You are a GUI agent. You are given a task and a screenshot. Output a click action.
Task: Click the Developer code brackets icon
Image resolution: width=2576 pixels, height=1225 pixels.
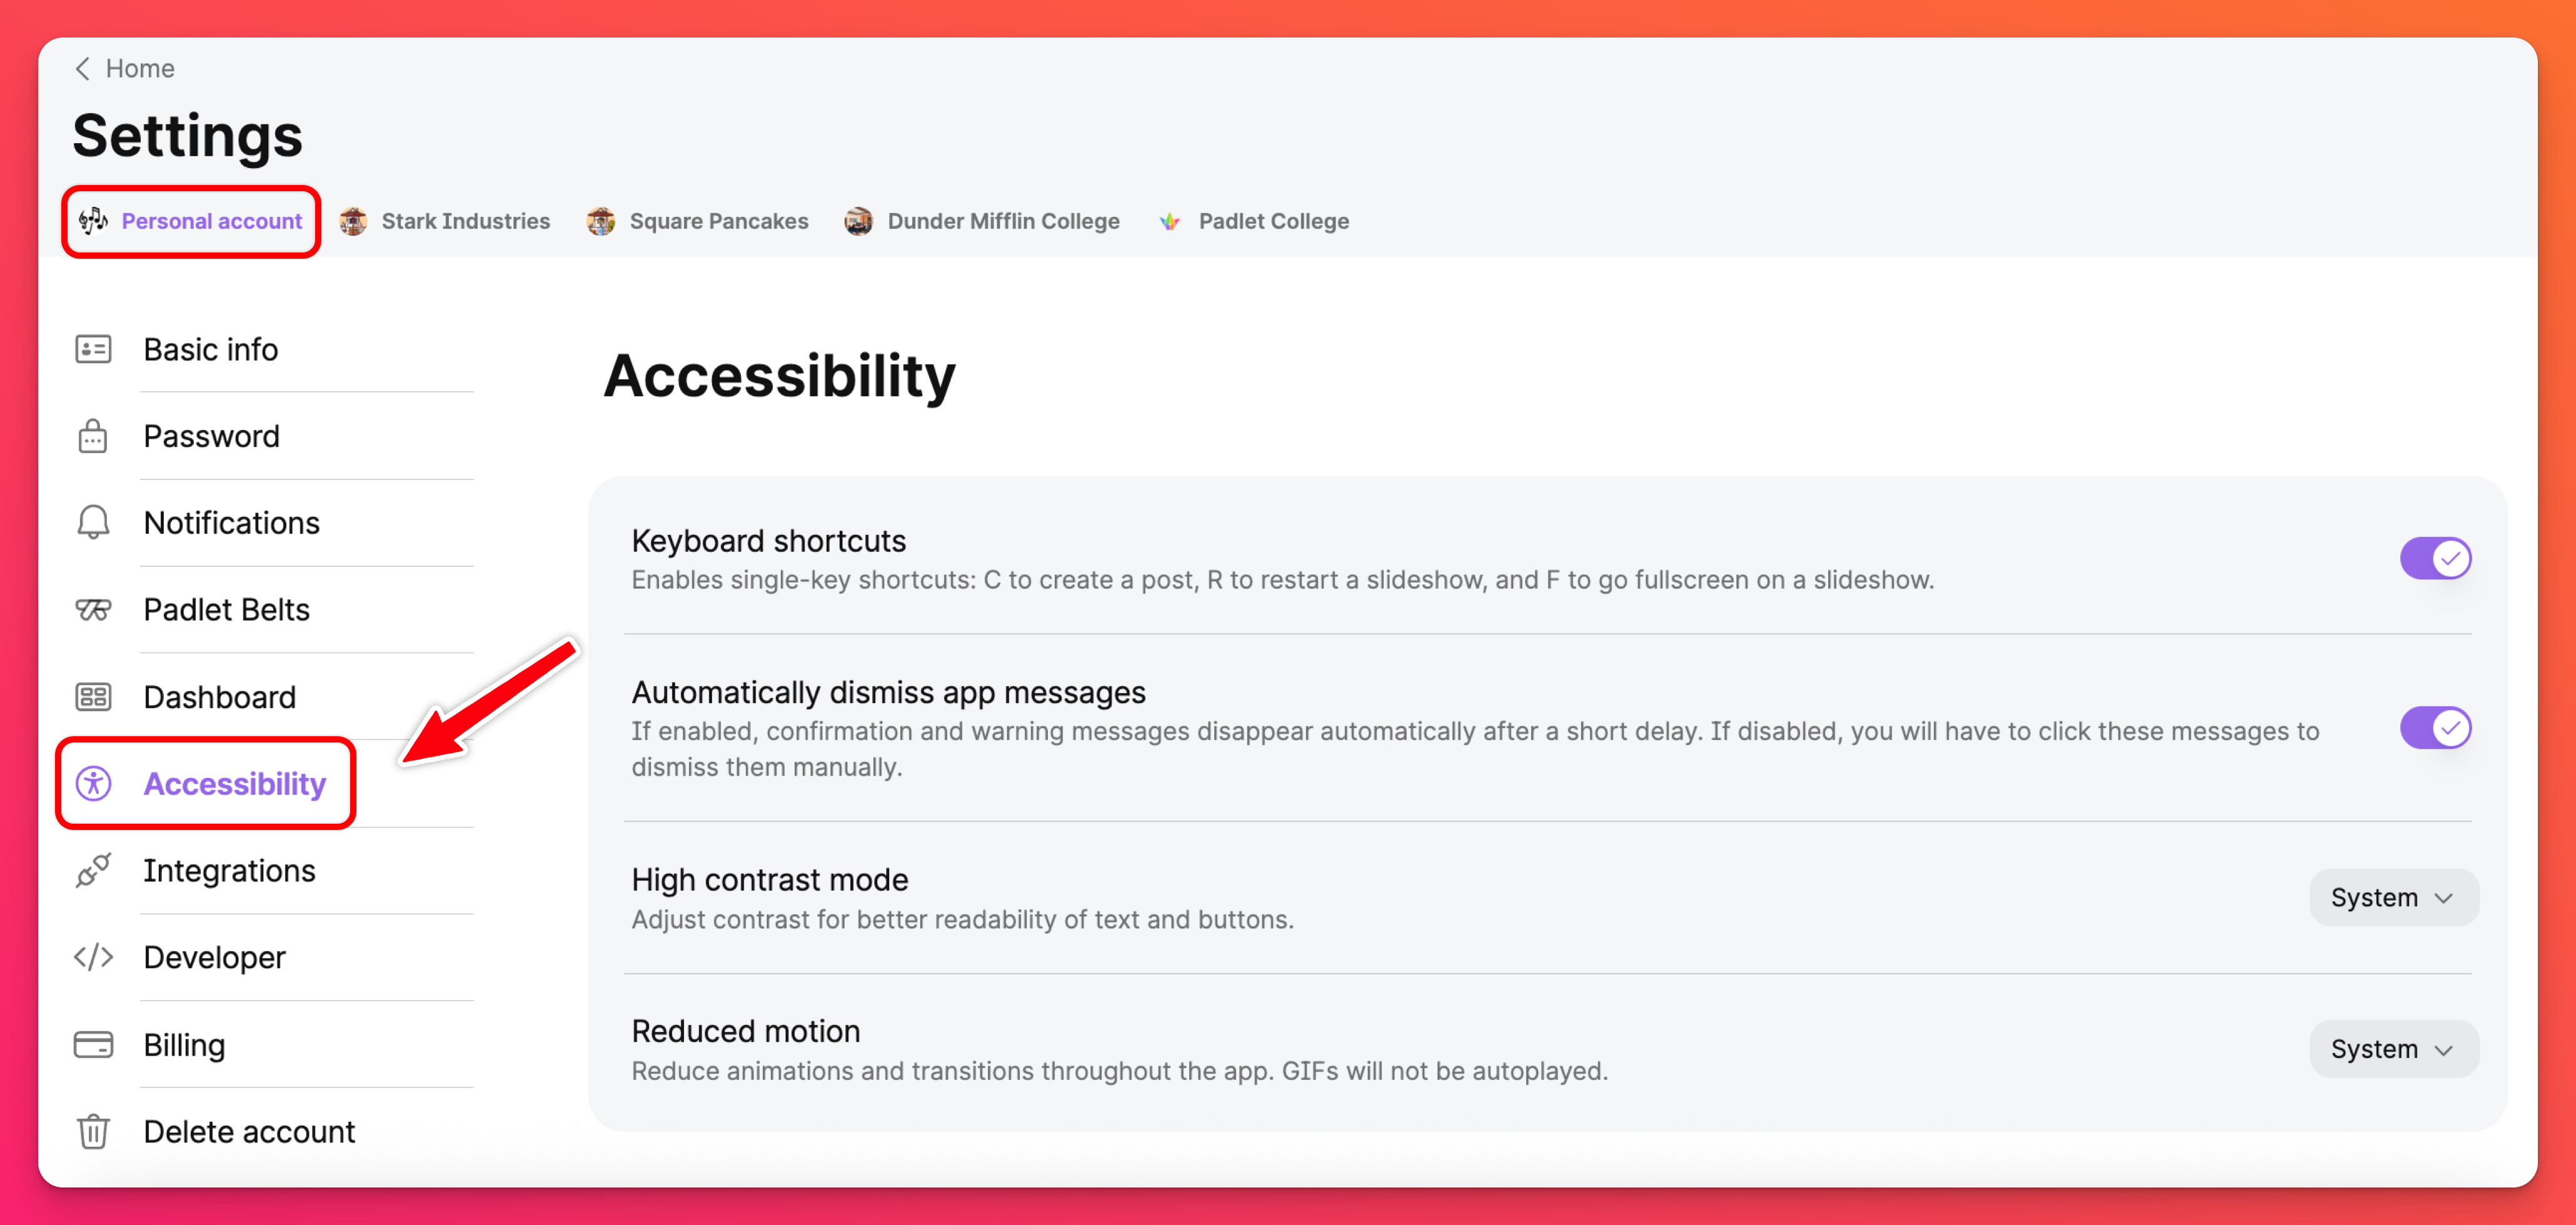93,957
